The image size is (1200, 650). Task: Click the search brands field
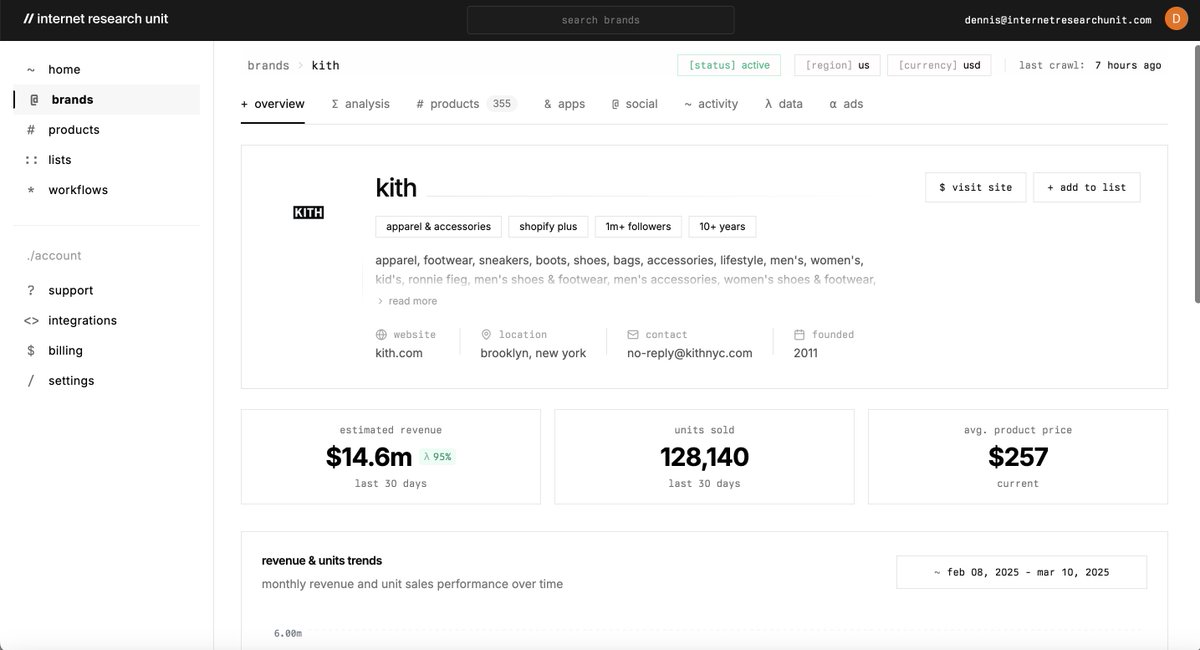coord(600,20)
